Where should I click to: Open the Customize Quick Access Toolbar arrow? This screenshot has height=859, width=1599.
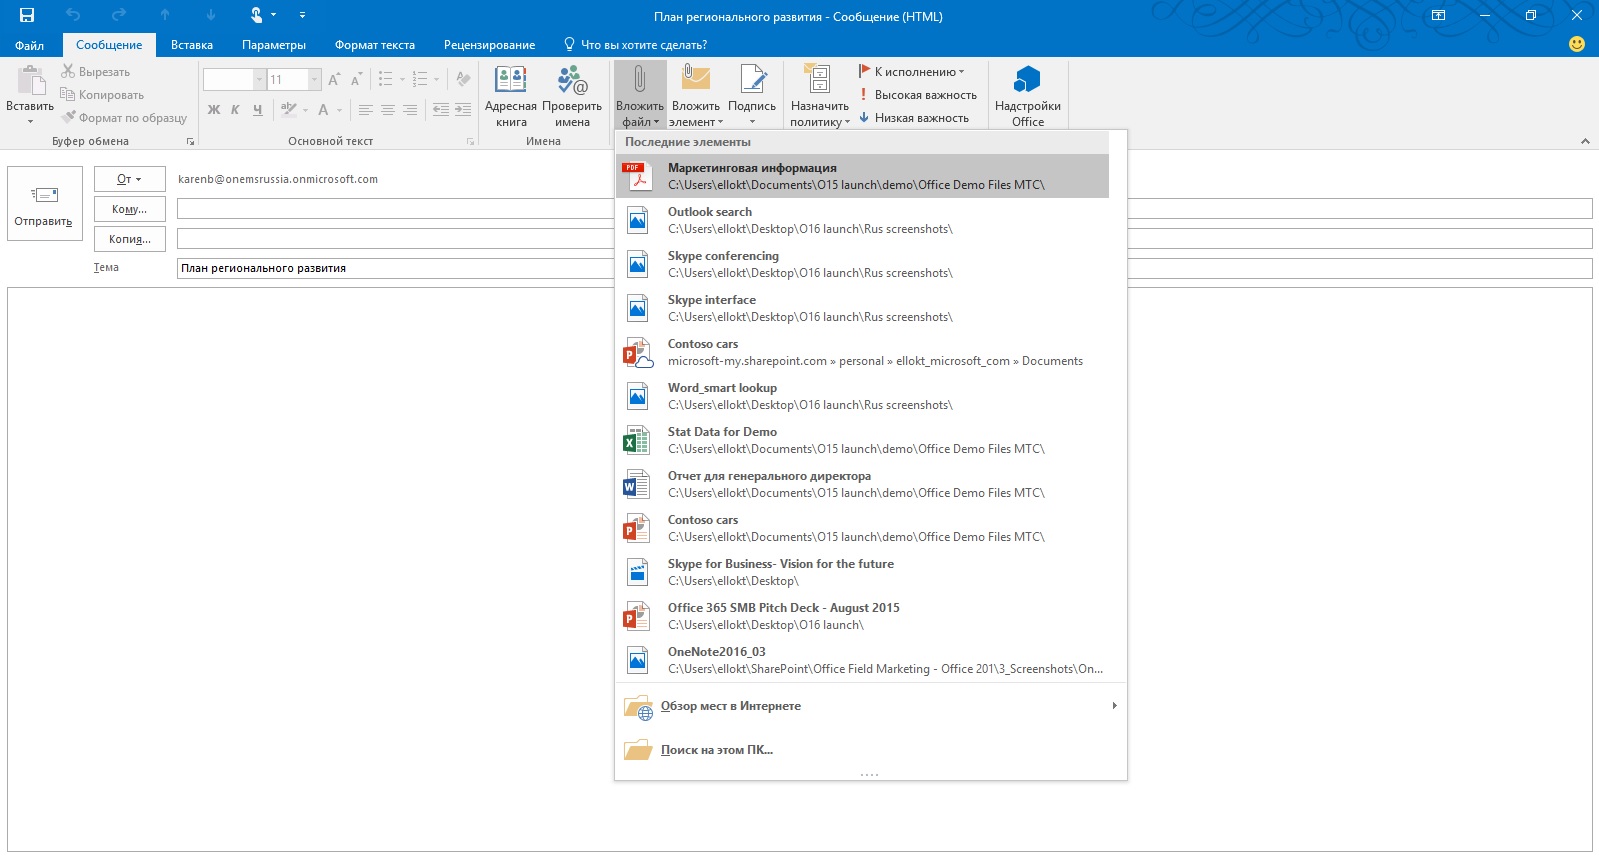click(302, 15)
